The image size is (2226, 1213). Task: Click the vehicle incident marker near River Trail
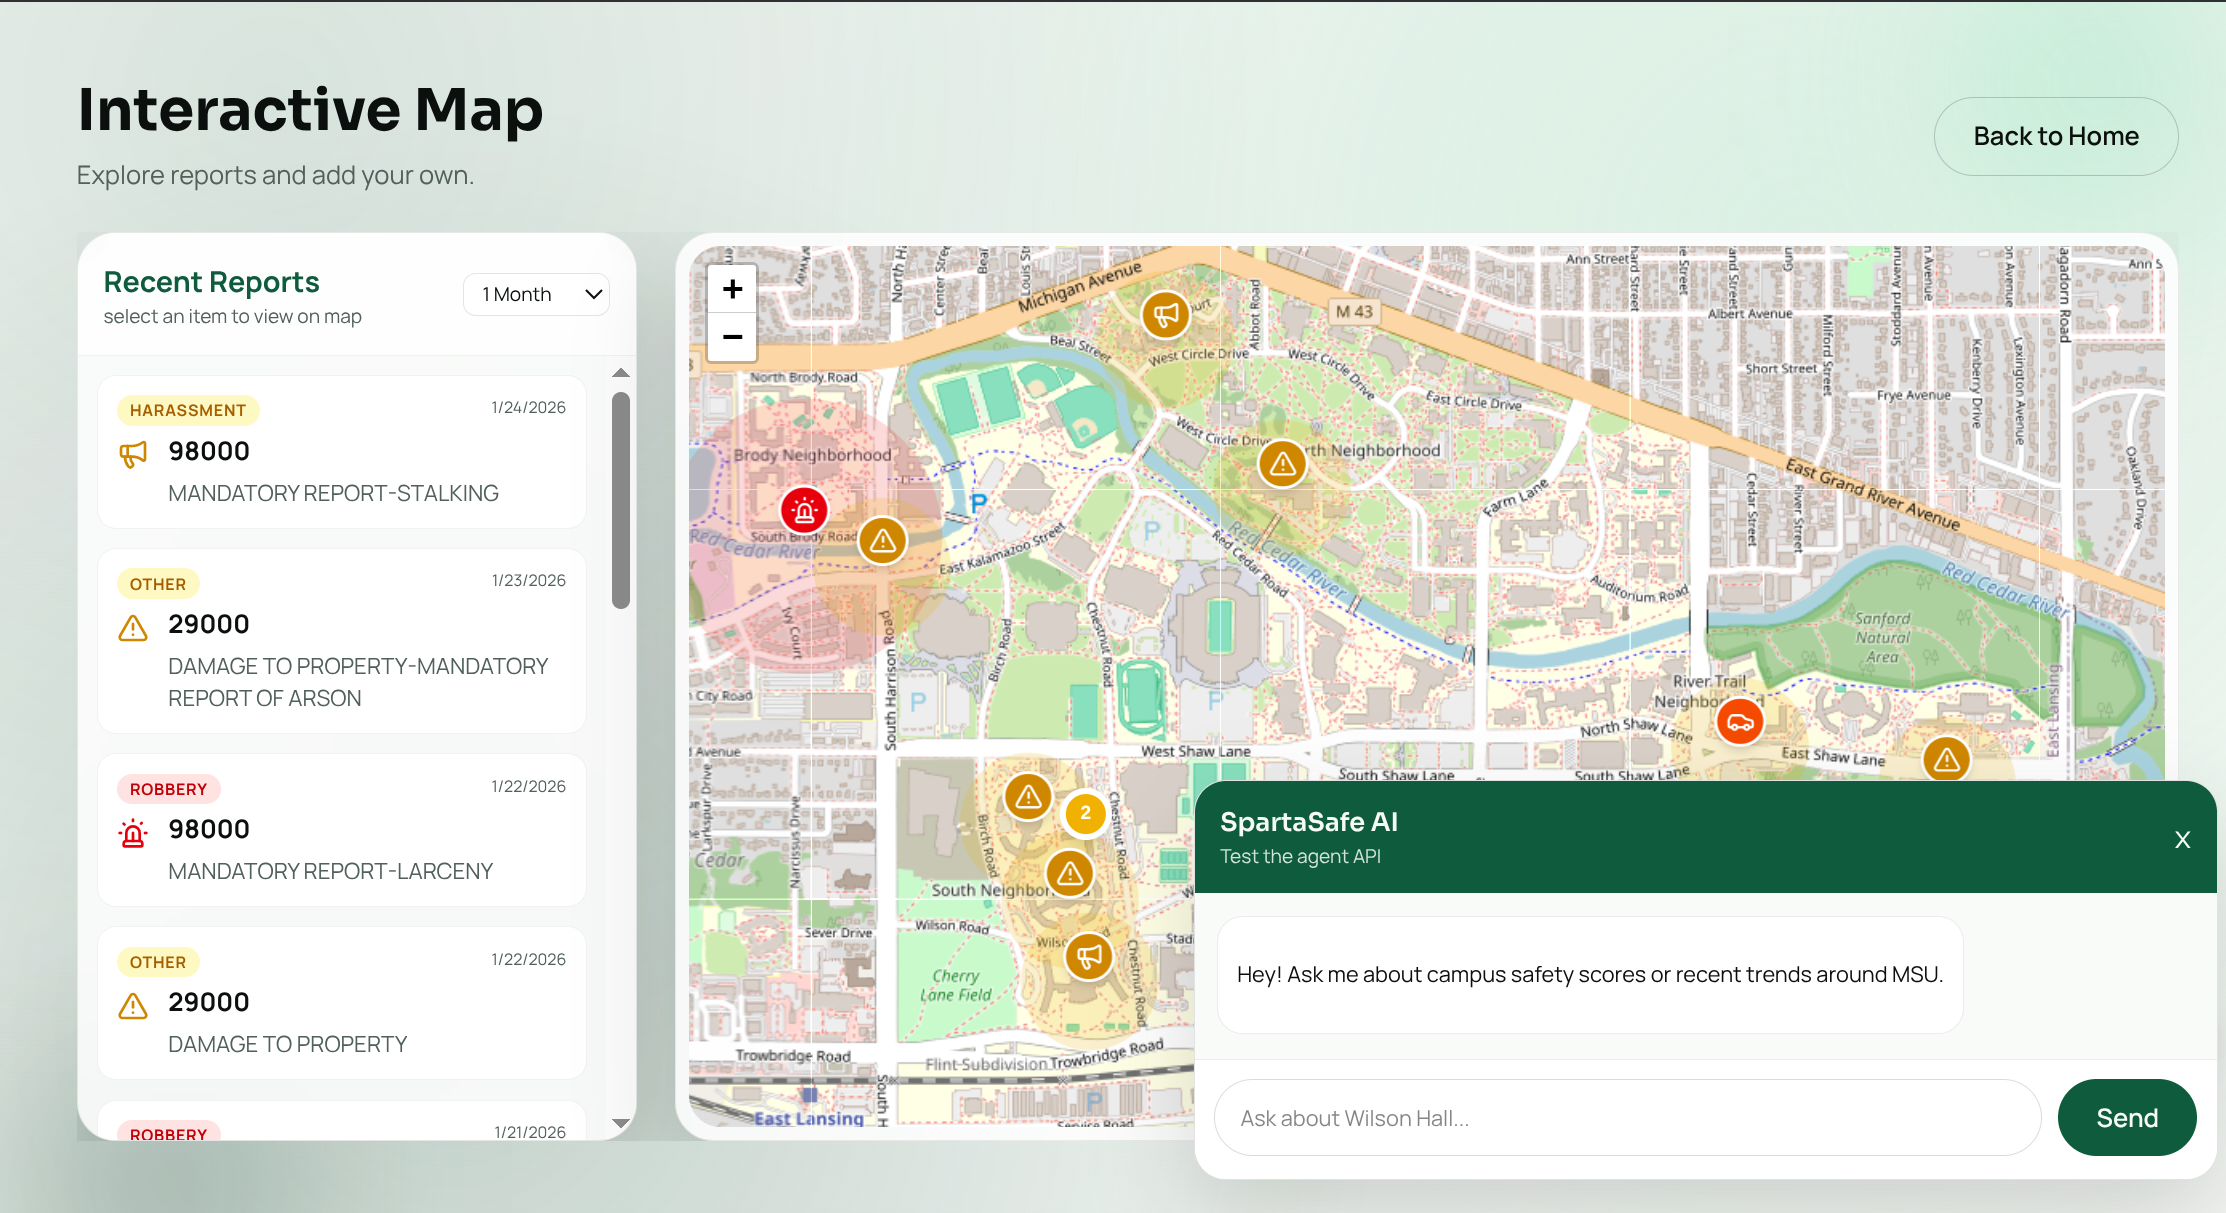pos(1740,722)
